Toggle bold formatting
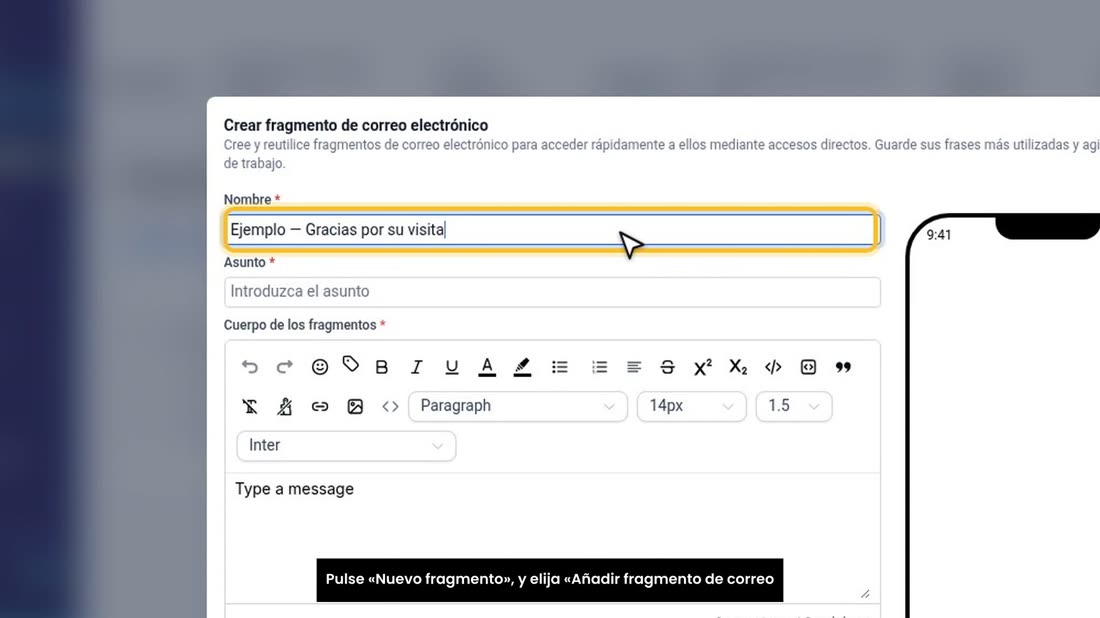The image size is (1100, 618). [382, 367]
